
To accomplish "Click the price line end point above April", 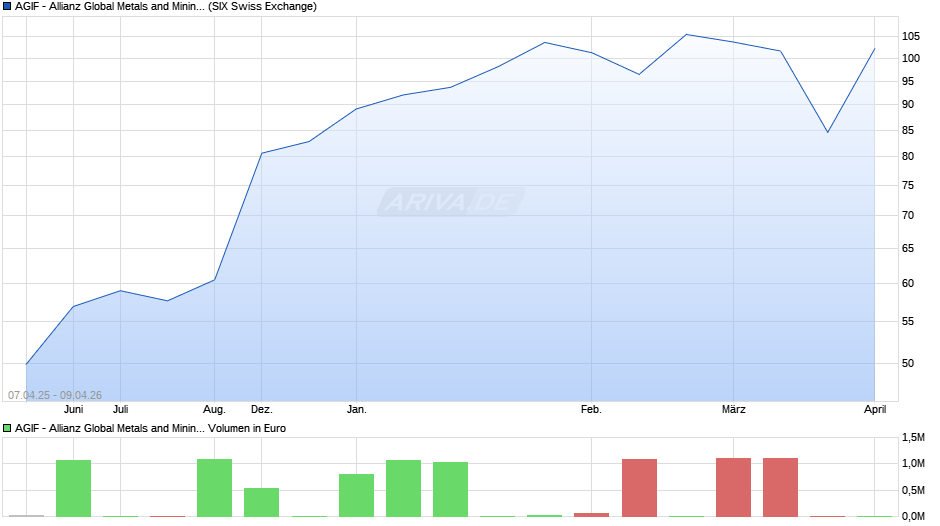I will pyautogui.click(x=875, y=49).
